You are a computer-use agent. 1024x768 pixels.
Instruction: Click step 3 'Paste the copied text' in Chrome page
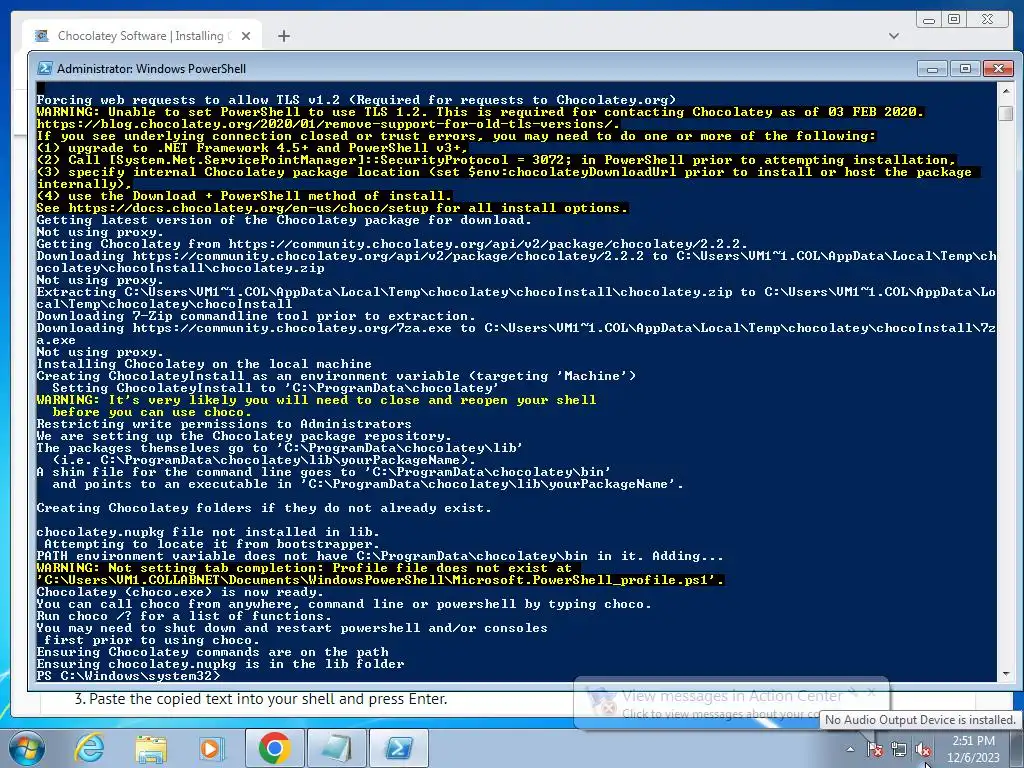(261, 699)
